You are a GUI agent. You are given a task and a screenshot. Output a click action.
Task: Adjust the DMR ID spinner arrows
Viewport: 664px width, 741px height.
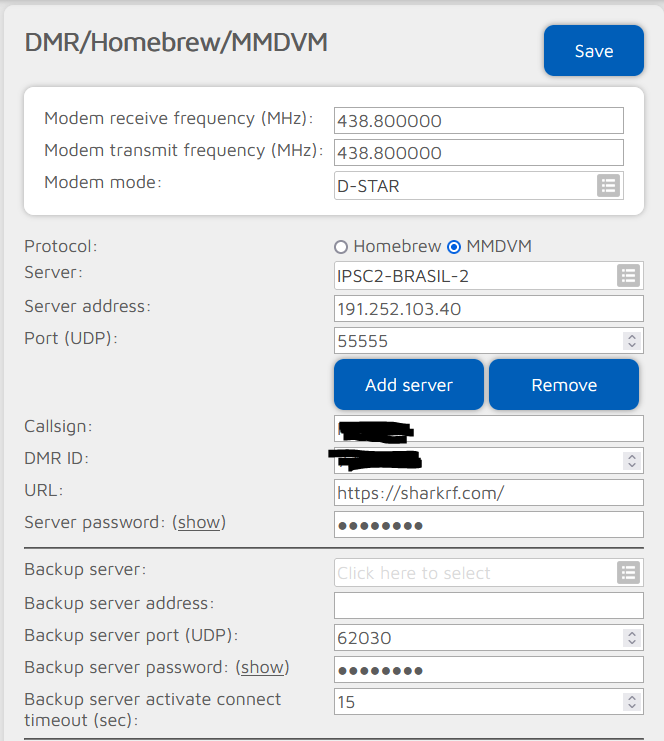tap(632, 460)
